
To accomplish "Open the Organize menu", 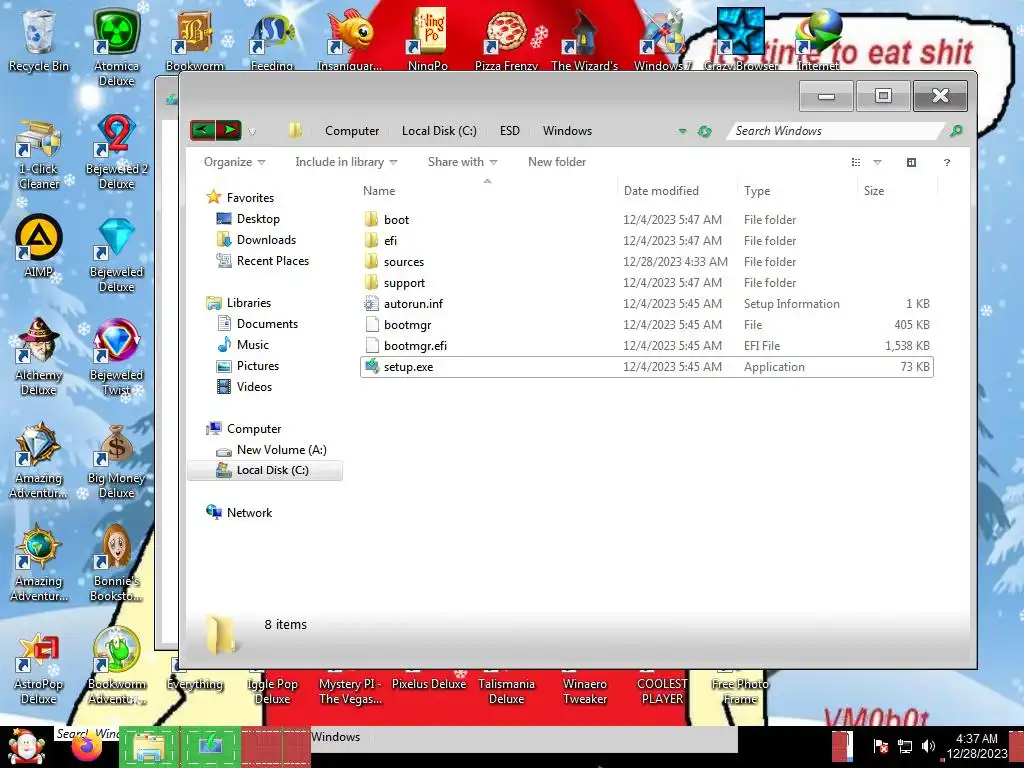I will click(x=234, y=162).
